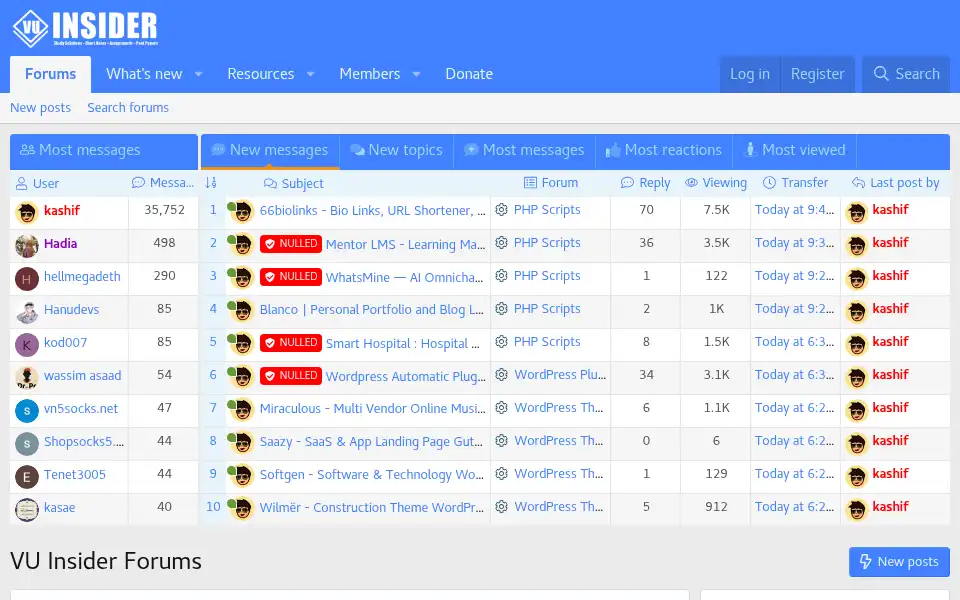Open Search forums link
This screenshot has width=960, height=600.
coord(128,108)
